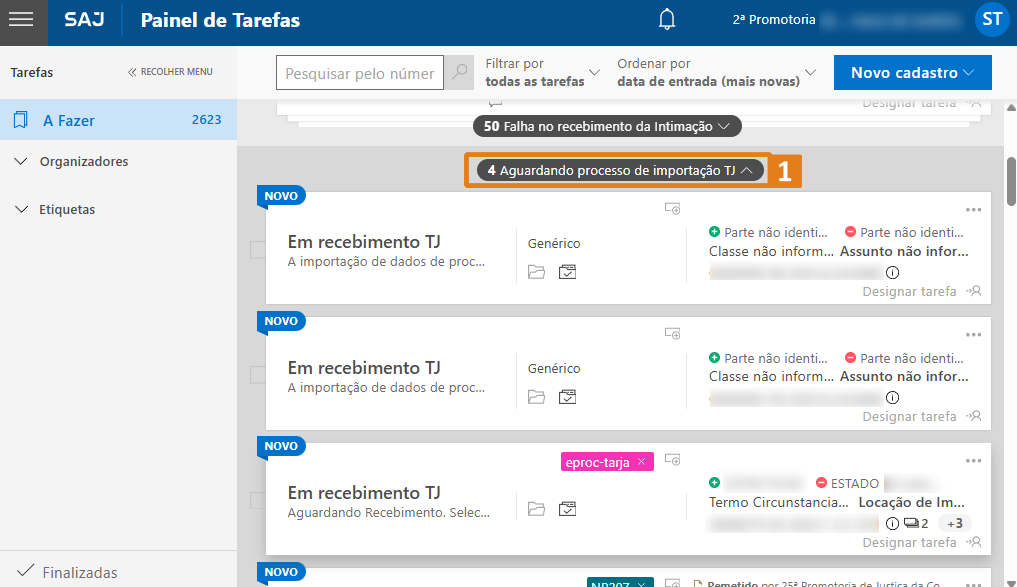Click the search magnifier icon
Screen dimensions: 1017x587
460,73
